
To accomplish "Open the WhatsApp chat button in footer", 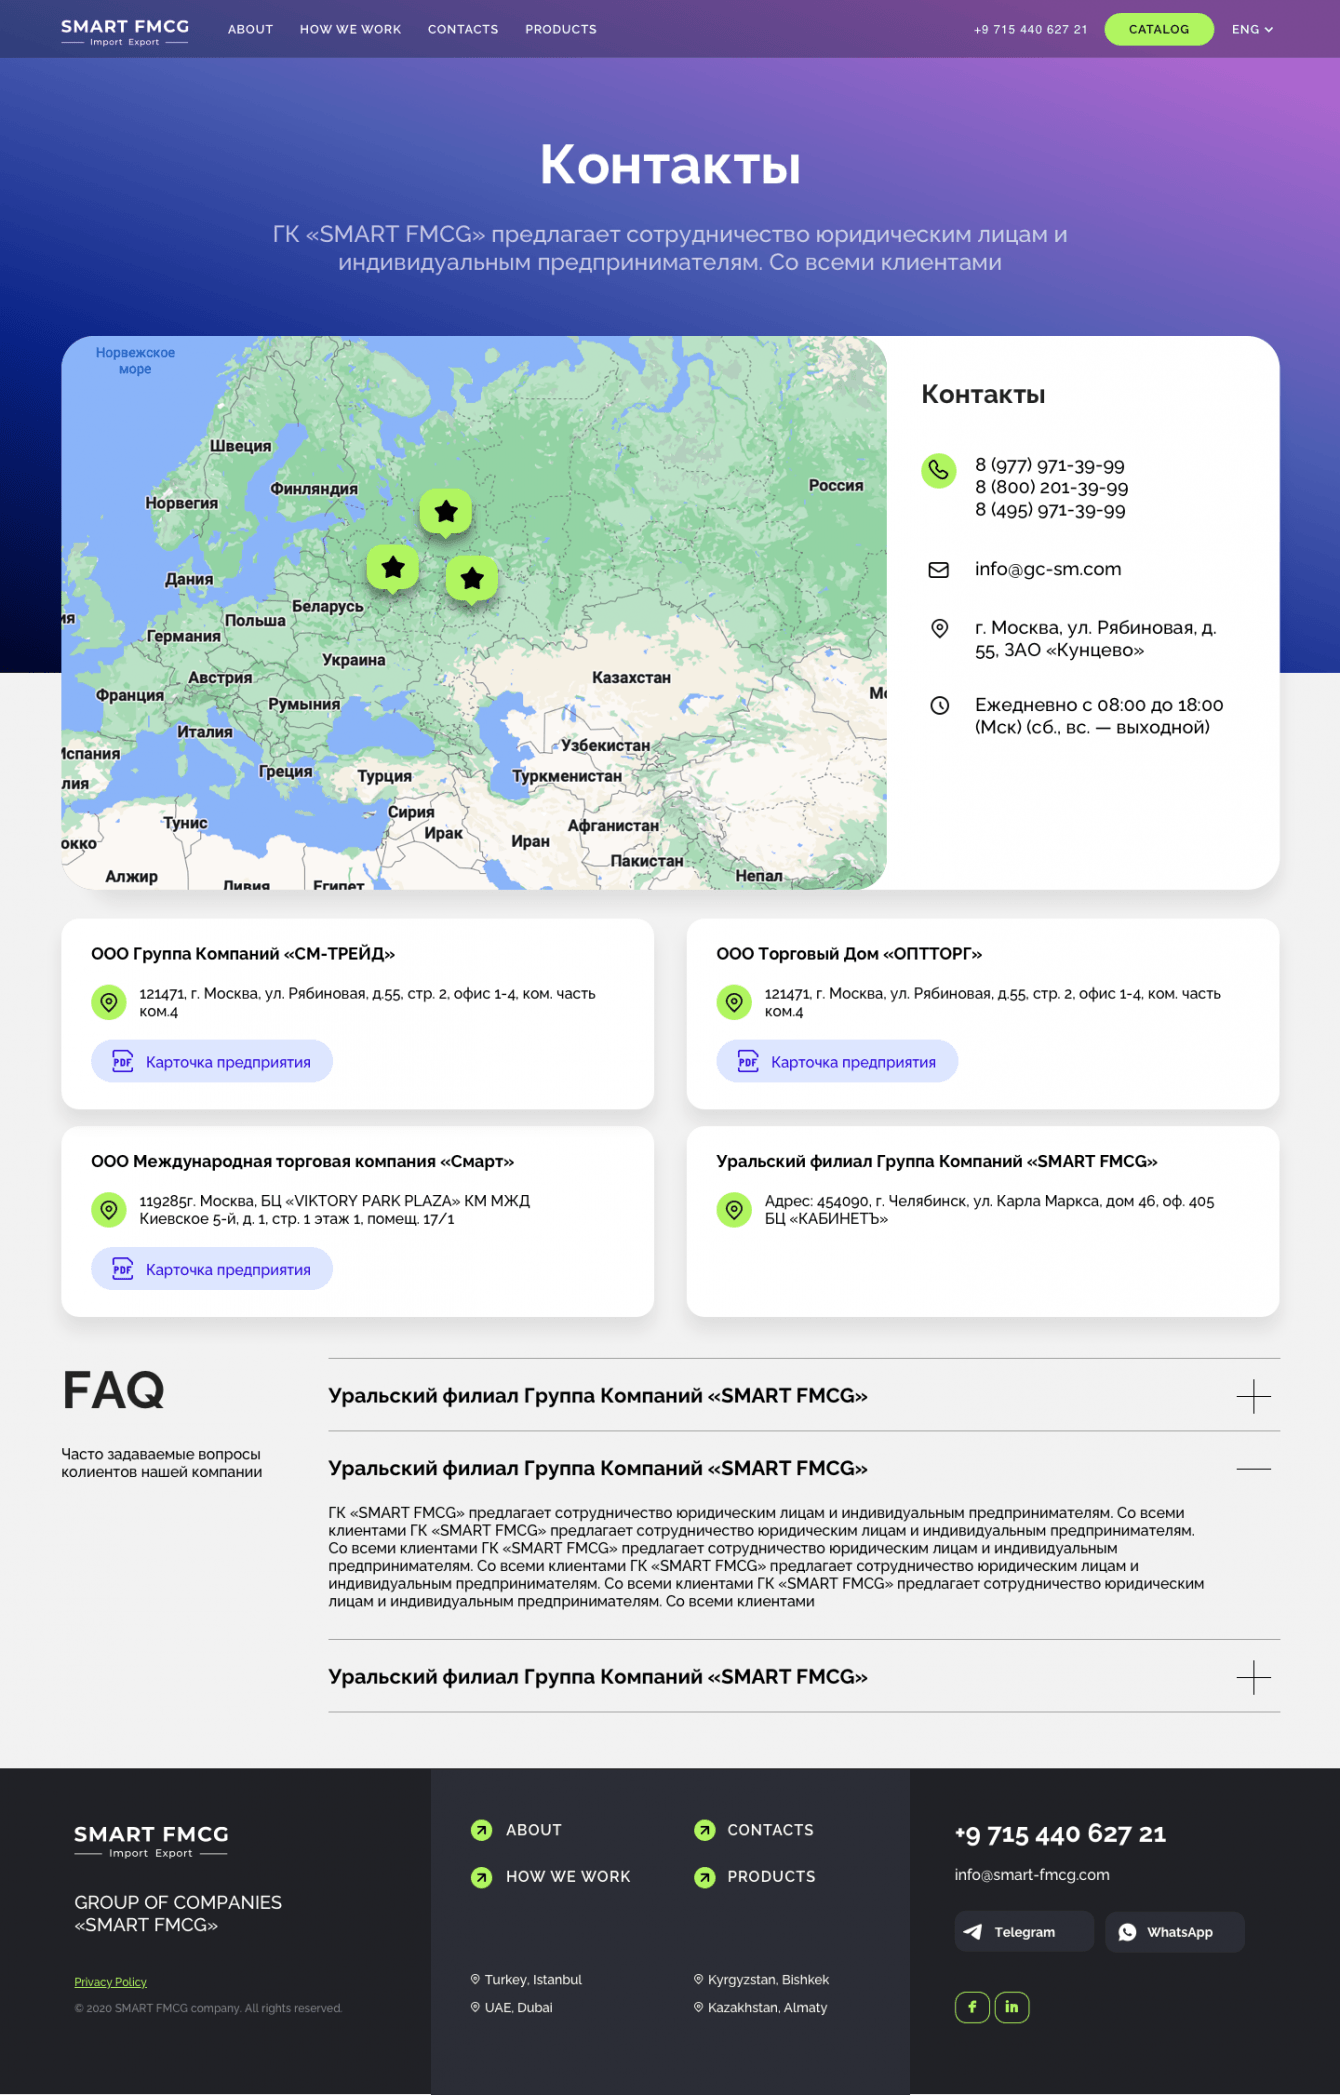I will pos(1175,1932).
